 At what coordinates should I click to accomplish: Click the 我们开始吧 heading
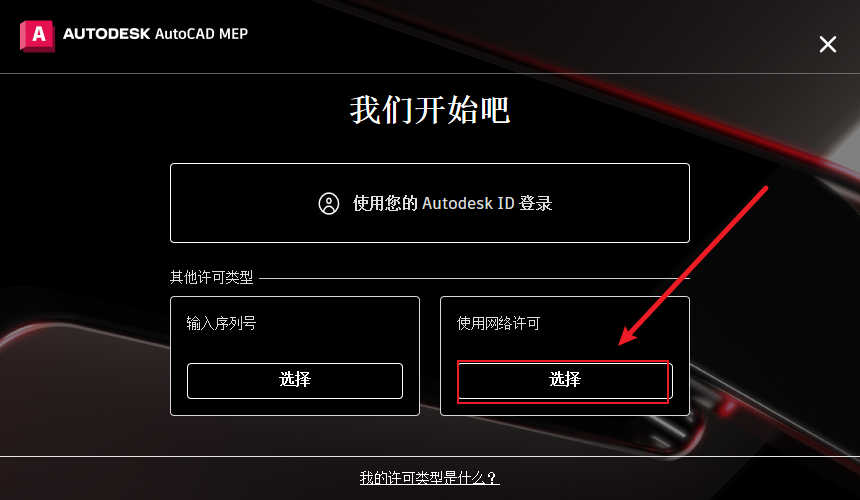[x=430, y=110]
